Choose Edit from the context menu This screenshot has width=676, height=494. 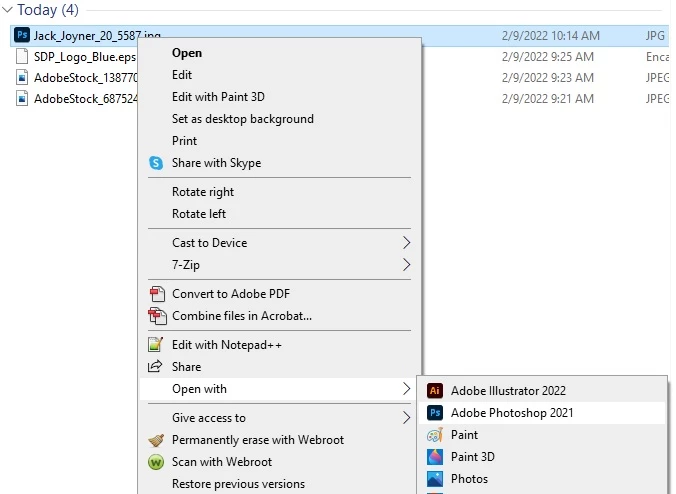(x=280, y=75)
